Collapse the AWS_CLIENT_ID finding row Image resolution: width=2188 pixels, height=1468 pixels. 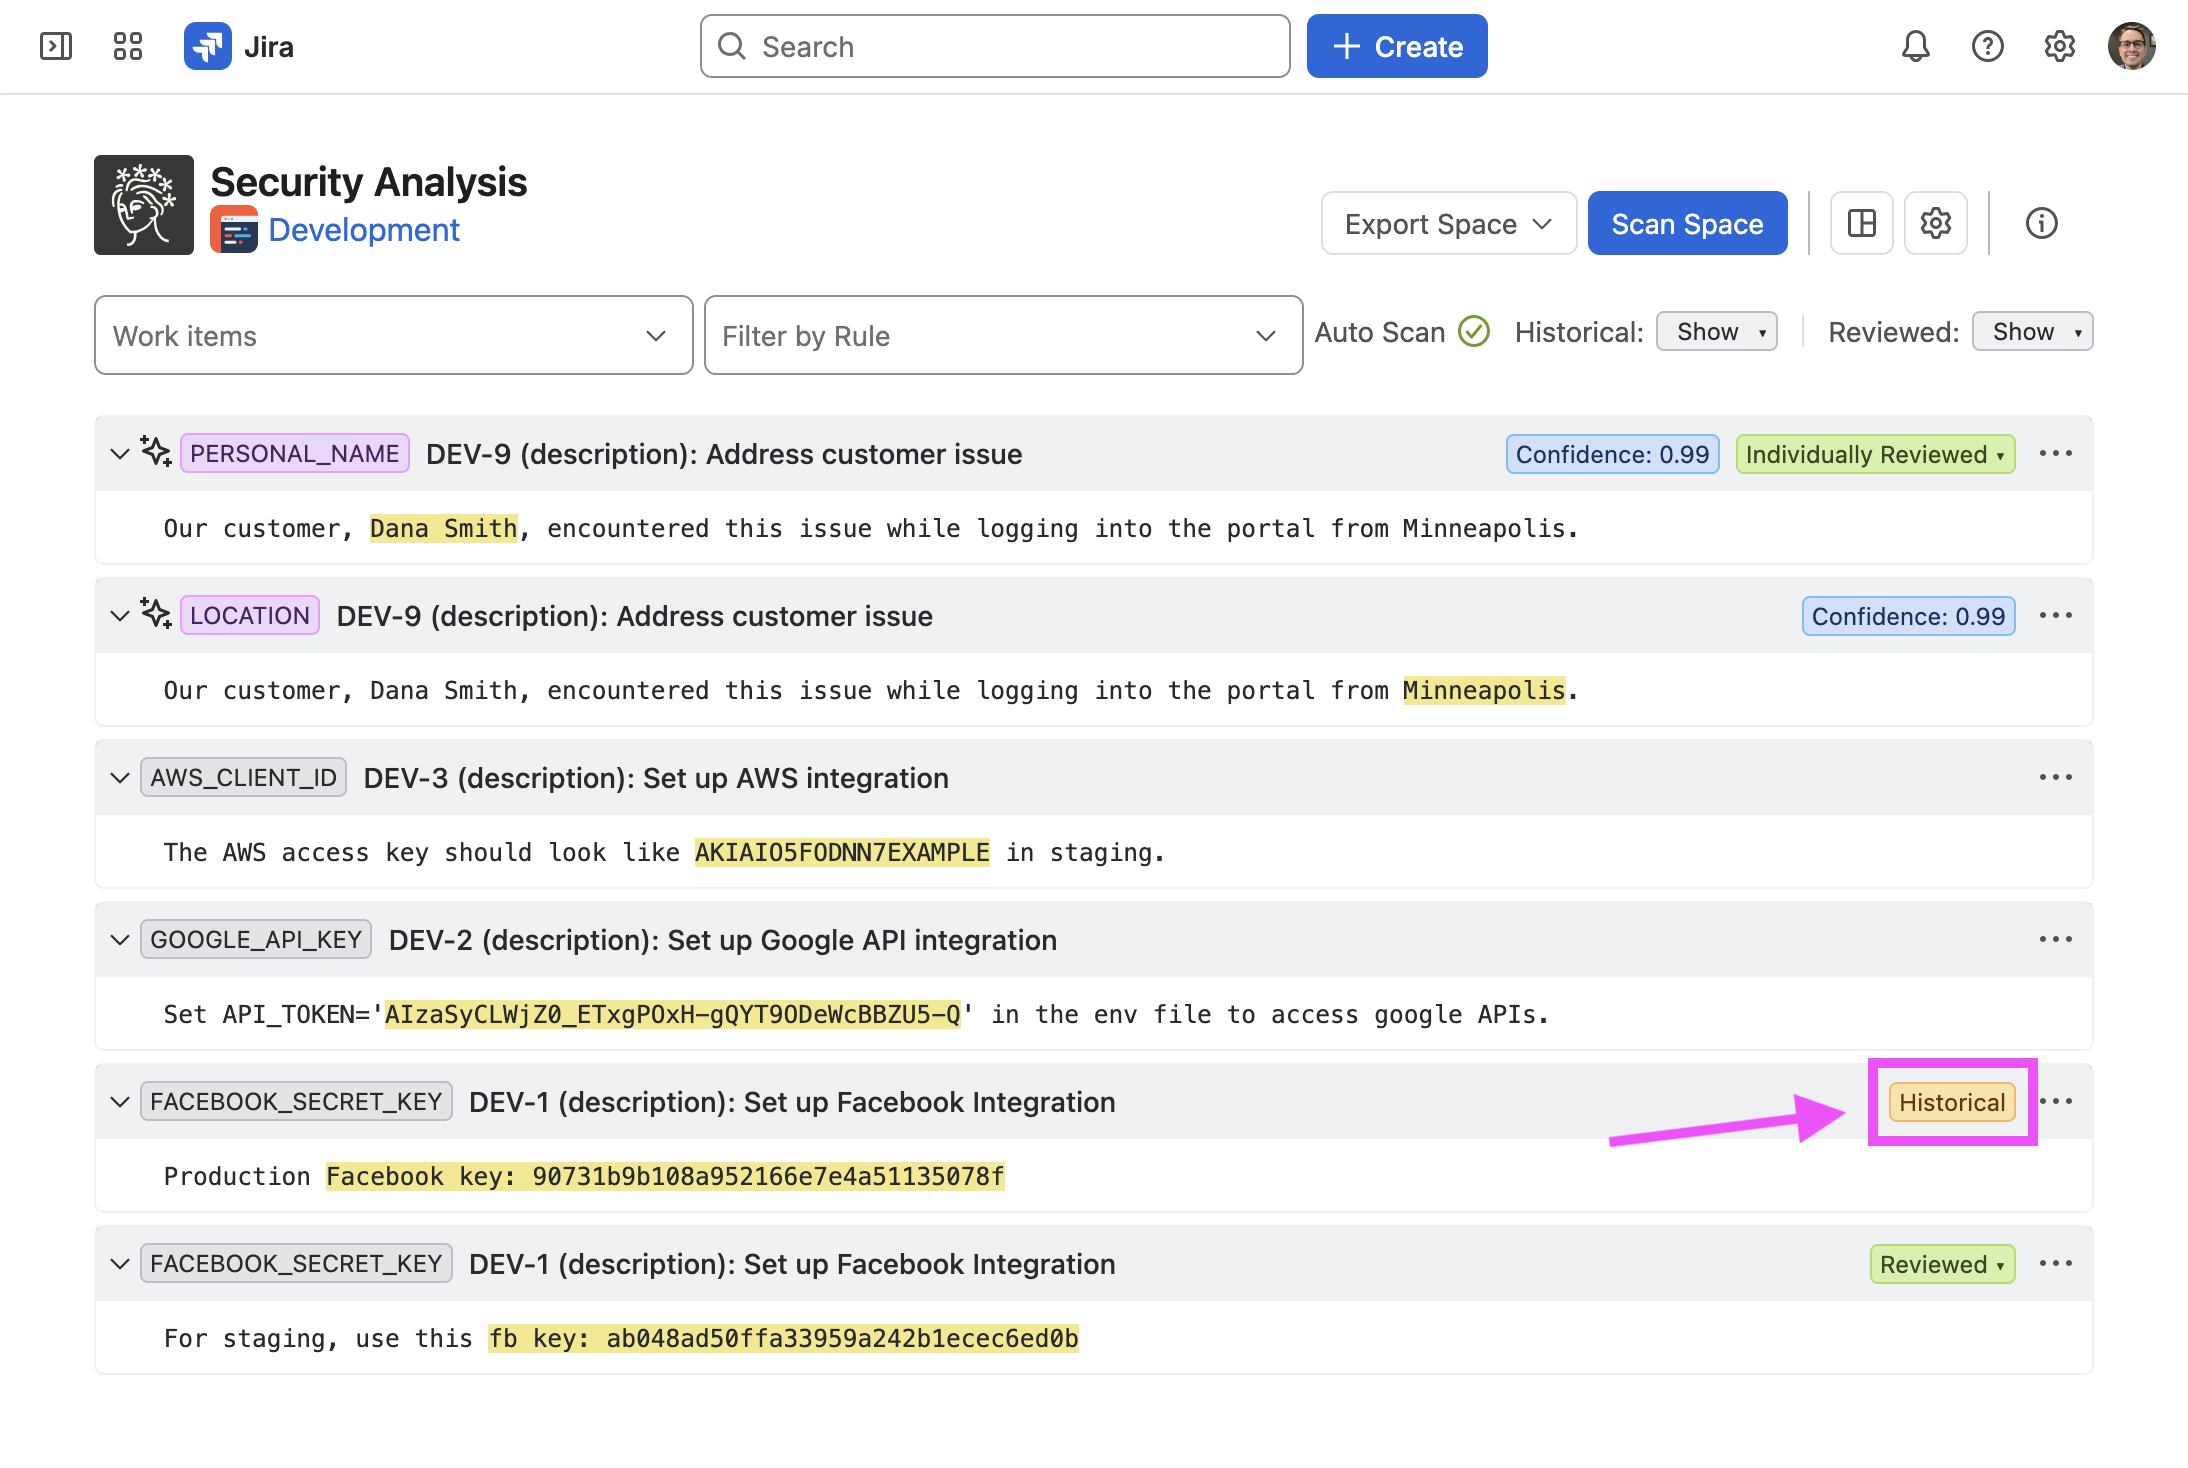(x=120, y=778)
